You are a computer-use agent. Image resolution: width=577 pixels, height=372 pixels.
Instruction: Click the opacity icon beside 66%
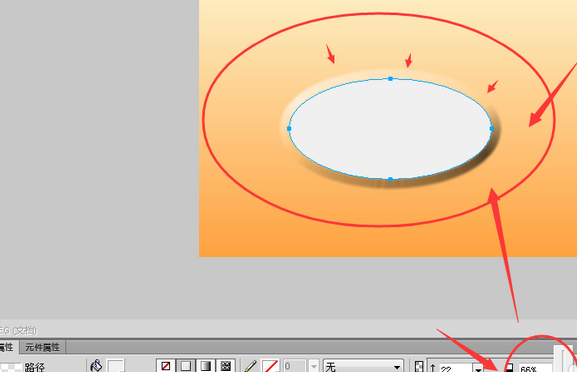click(x=509, y=368)
